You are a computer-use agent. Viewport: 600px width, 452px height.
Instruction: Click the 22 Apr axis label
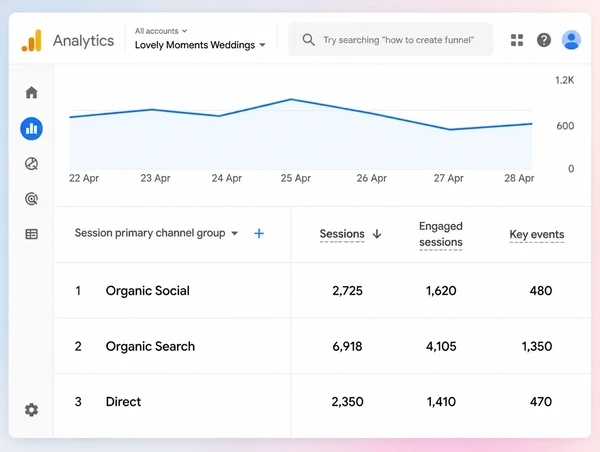click(84, 178)
